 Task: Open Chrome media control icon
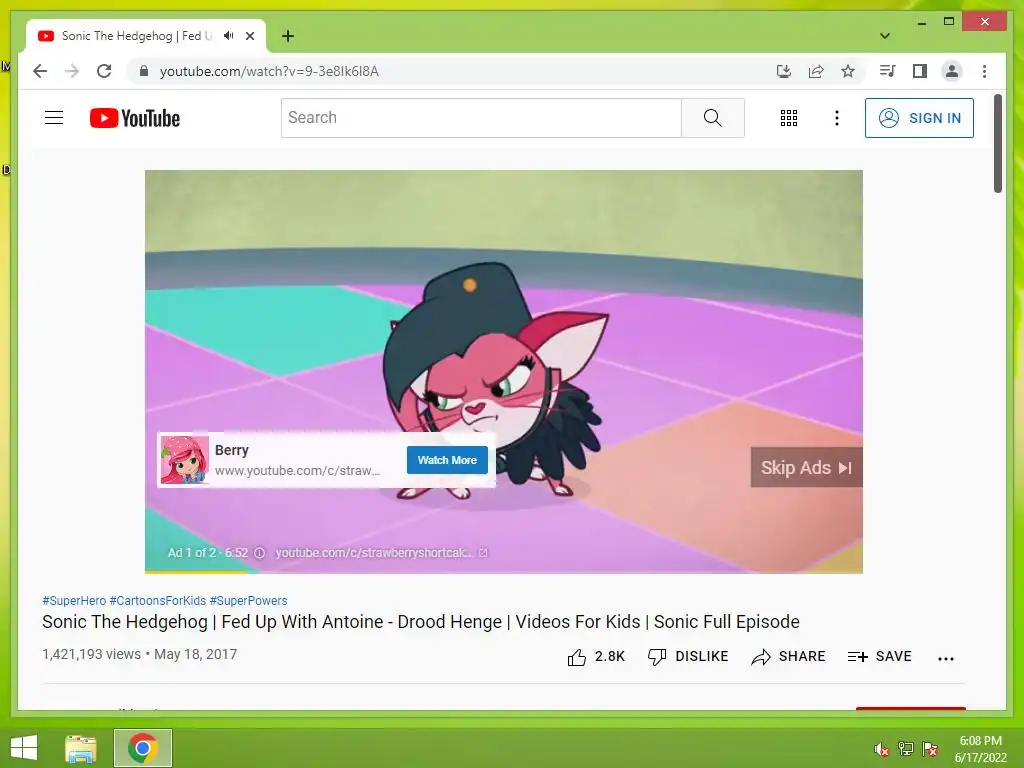[887, 71]
